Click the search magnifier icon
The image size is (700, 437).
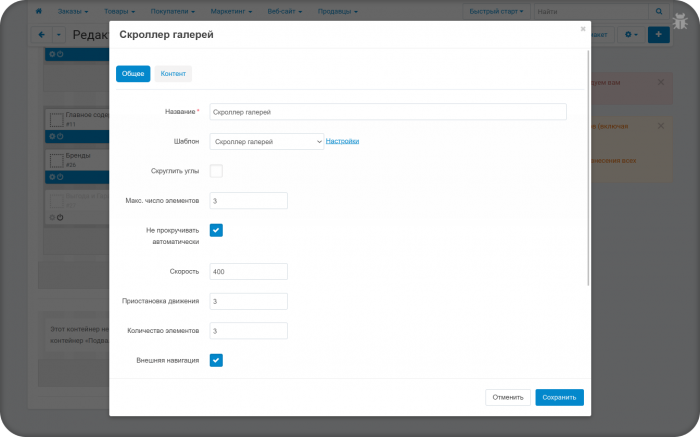pyautogui.click(x=659, y=12)
